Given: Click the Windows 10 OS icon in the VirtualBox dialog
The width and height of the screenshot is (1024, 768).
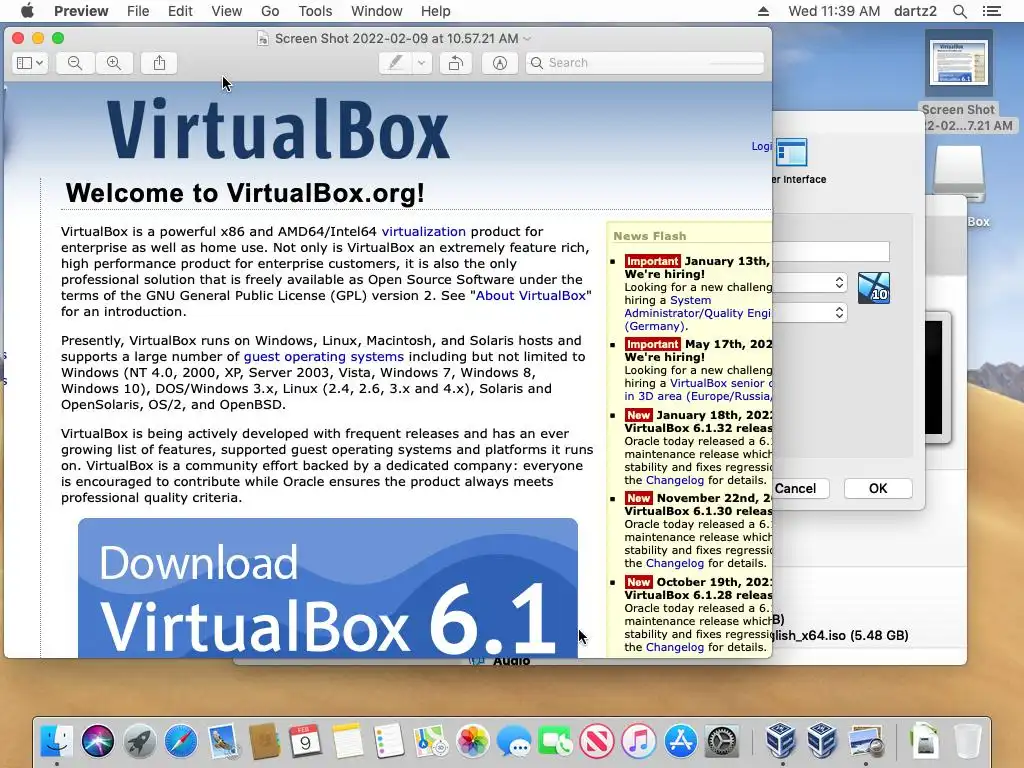Looking at the screenshot, I should (x=874, y=288).
